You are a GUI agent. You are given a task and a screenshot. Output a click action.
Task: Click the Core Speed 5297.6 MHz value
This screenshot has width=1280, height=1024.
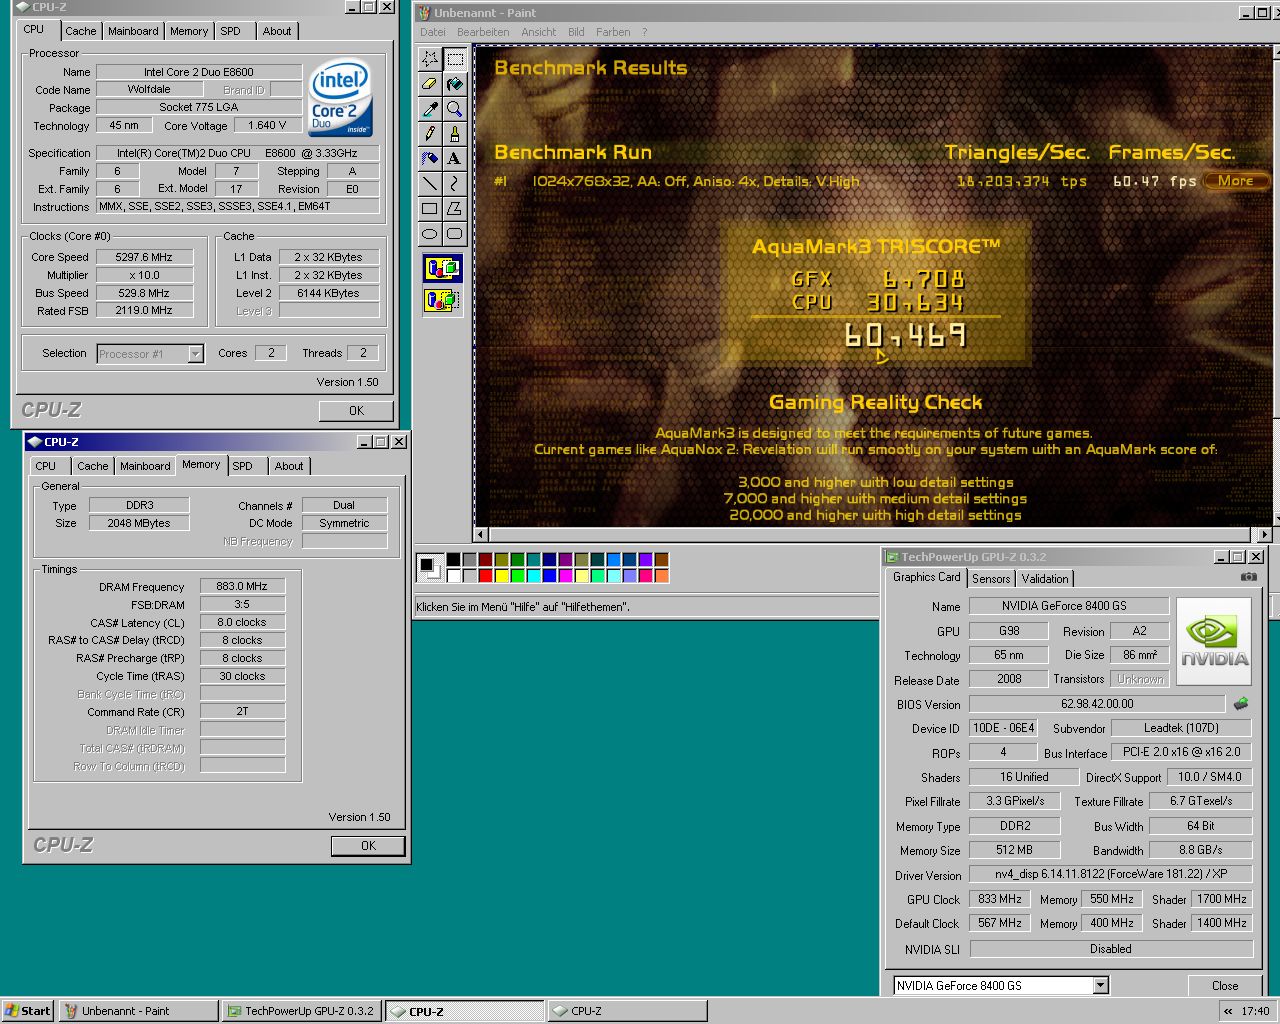click(144, 257)
